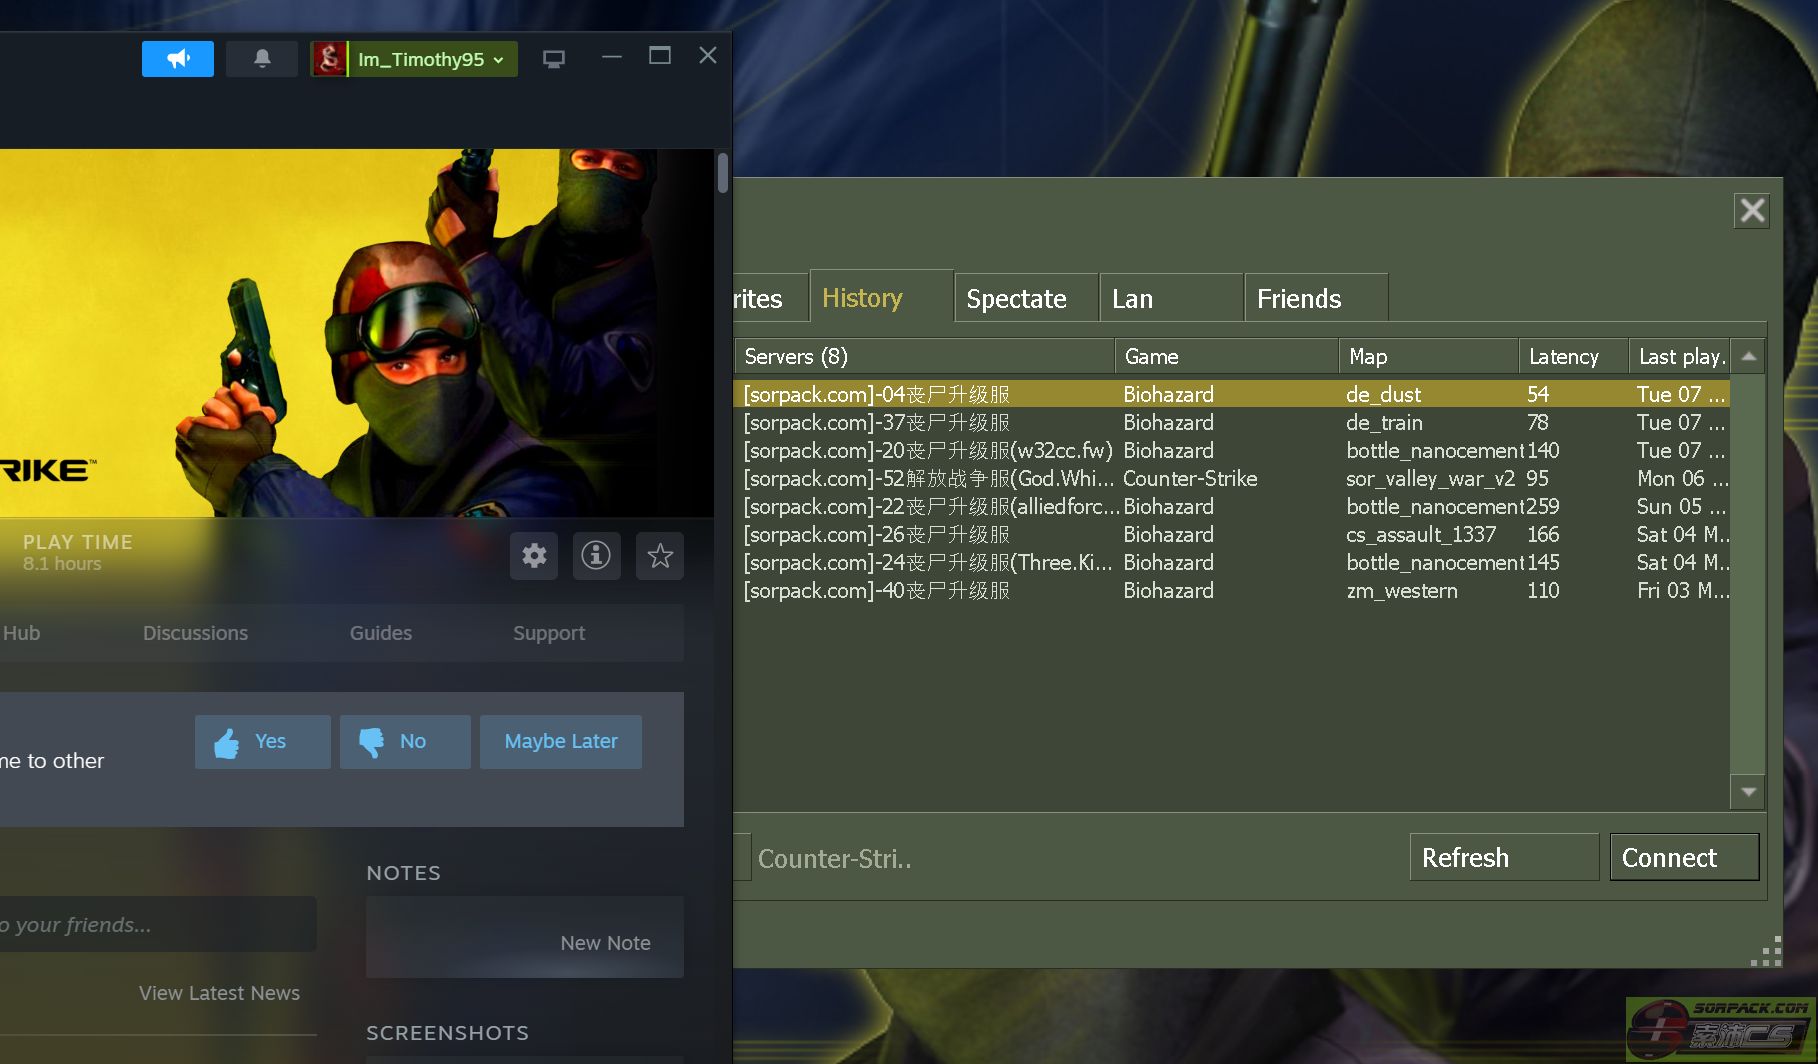Open the Support tab in Steam
The height and width of the screenshot is (1064, 1818).
tap(549, 633)
